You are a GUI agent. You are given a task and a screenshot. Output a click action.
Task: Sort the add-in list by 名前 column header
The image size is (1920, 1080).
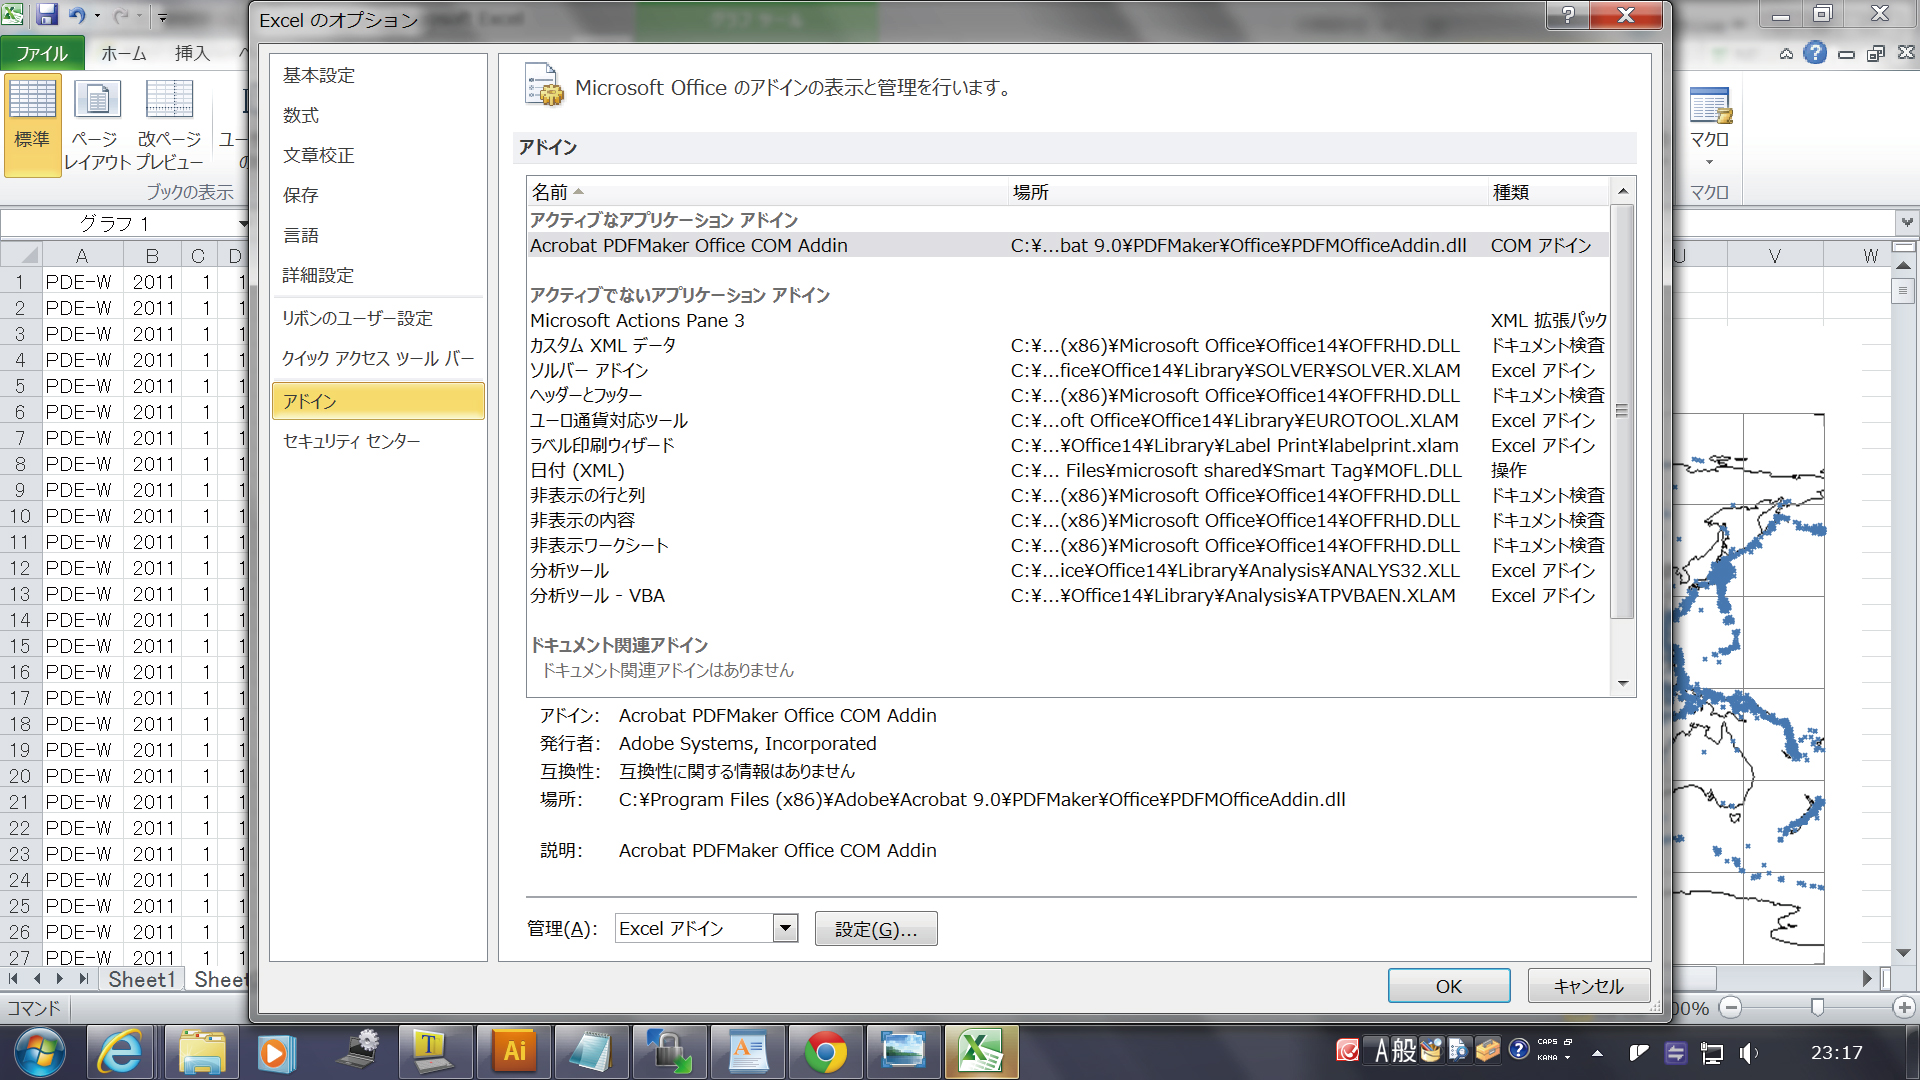click(x=766, y=192)
